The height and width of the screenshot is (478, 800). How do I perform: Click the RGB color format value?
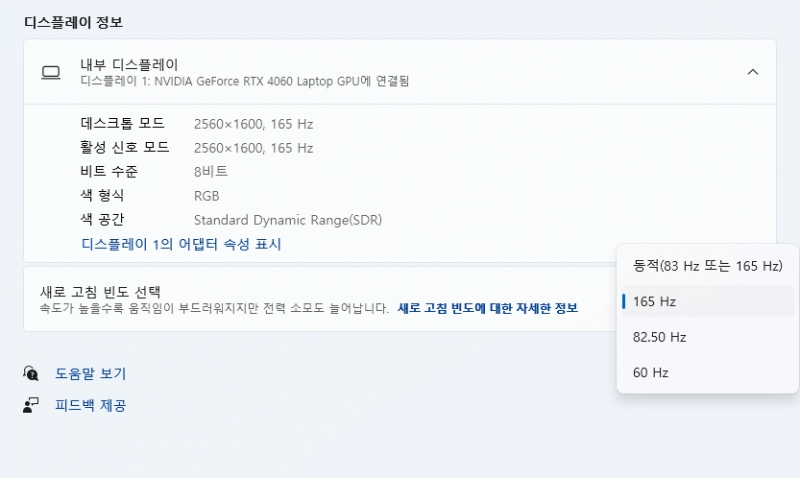tap(206, 196)
